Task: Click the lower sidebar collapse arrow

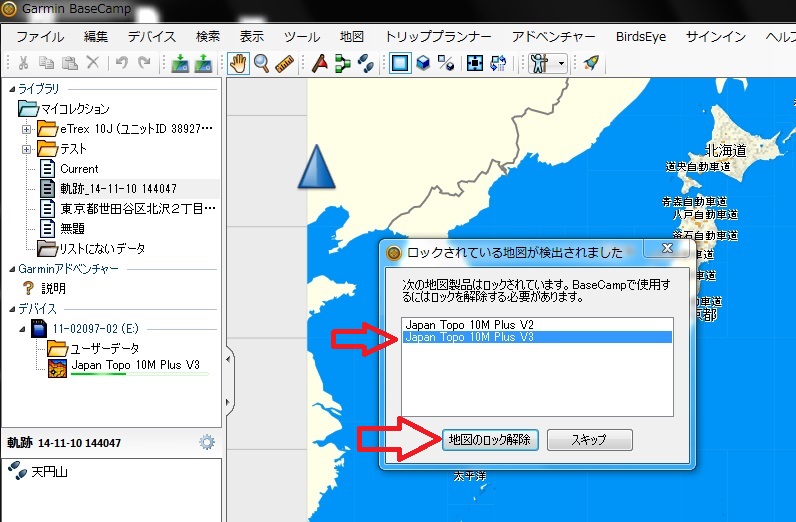Action: click(228, 403)
